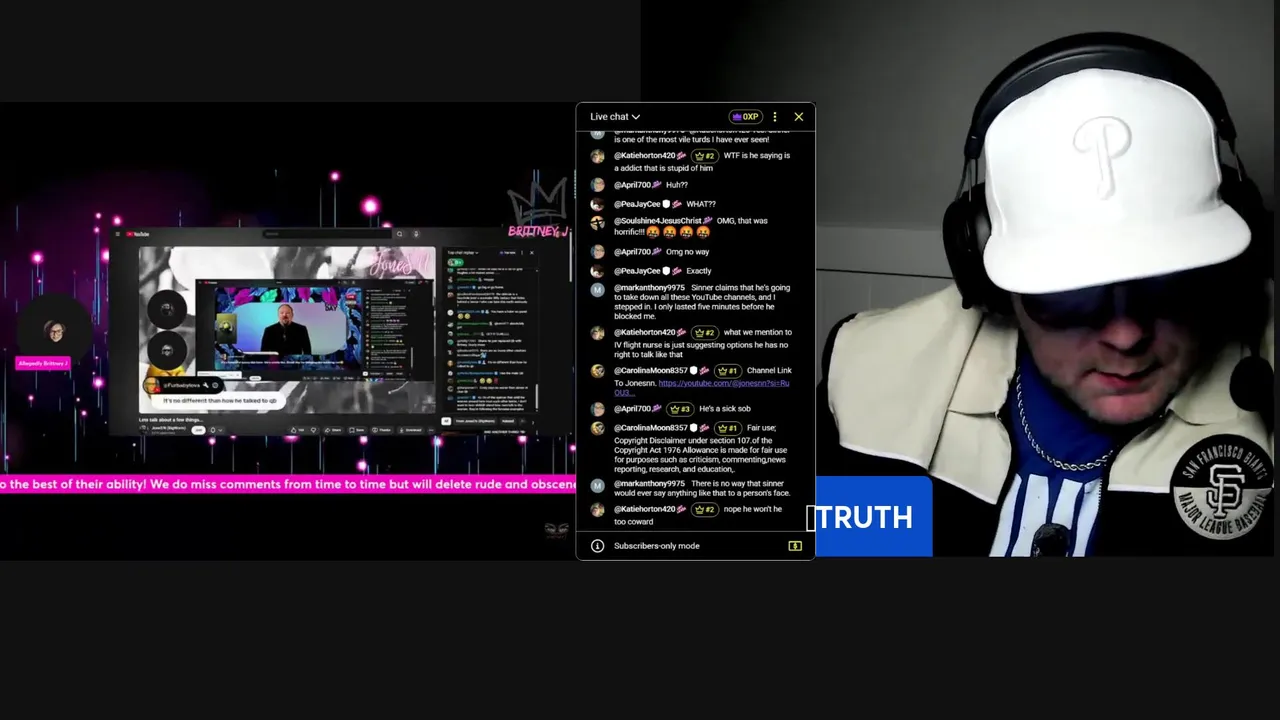Click the Allegedly Brittney J name label

pyautogui.click(x=42, y=364)
